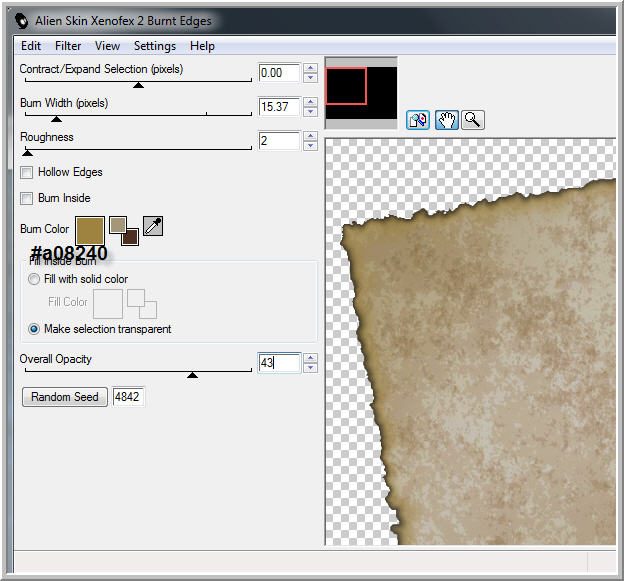
Task: Click the Contract/Expand Selection value field
Action: coord(279,73)
